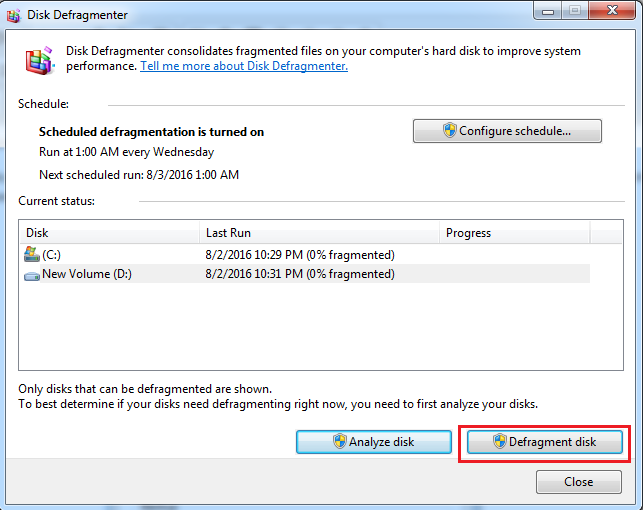
Task: Open the Configure schedule dialog
Action: click(507, 131)
